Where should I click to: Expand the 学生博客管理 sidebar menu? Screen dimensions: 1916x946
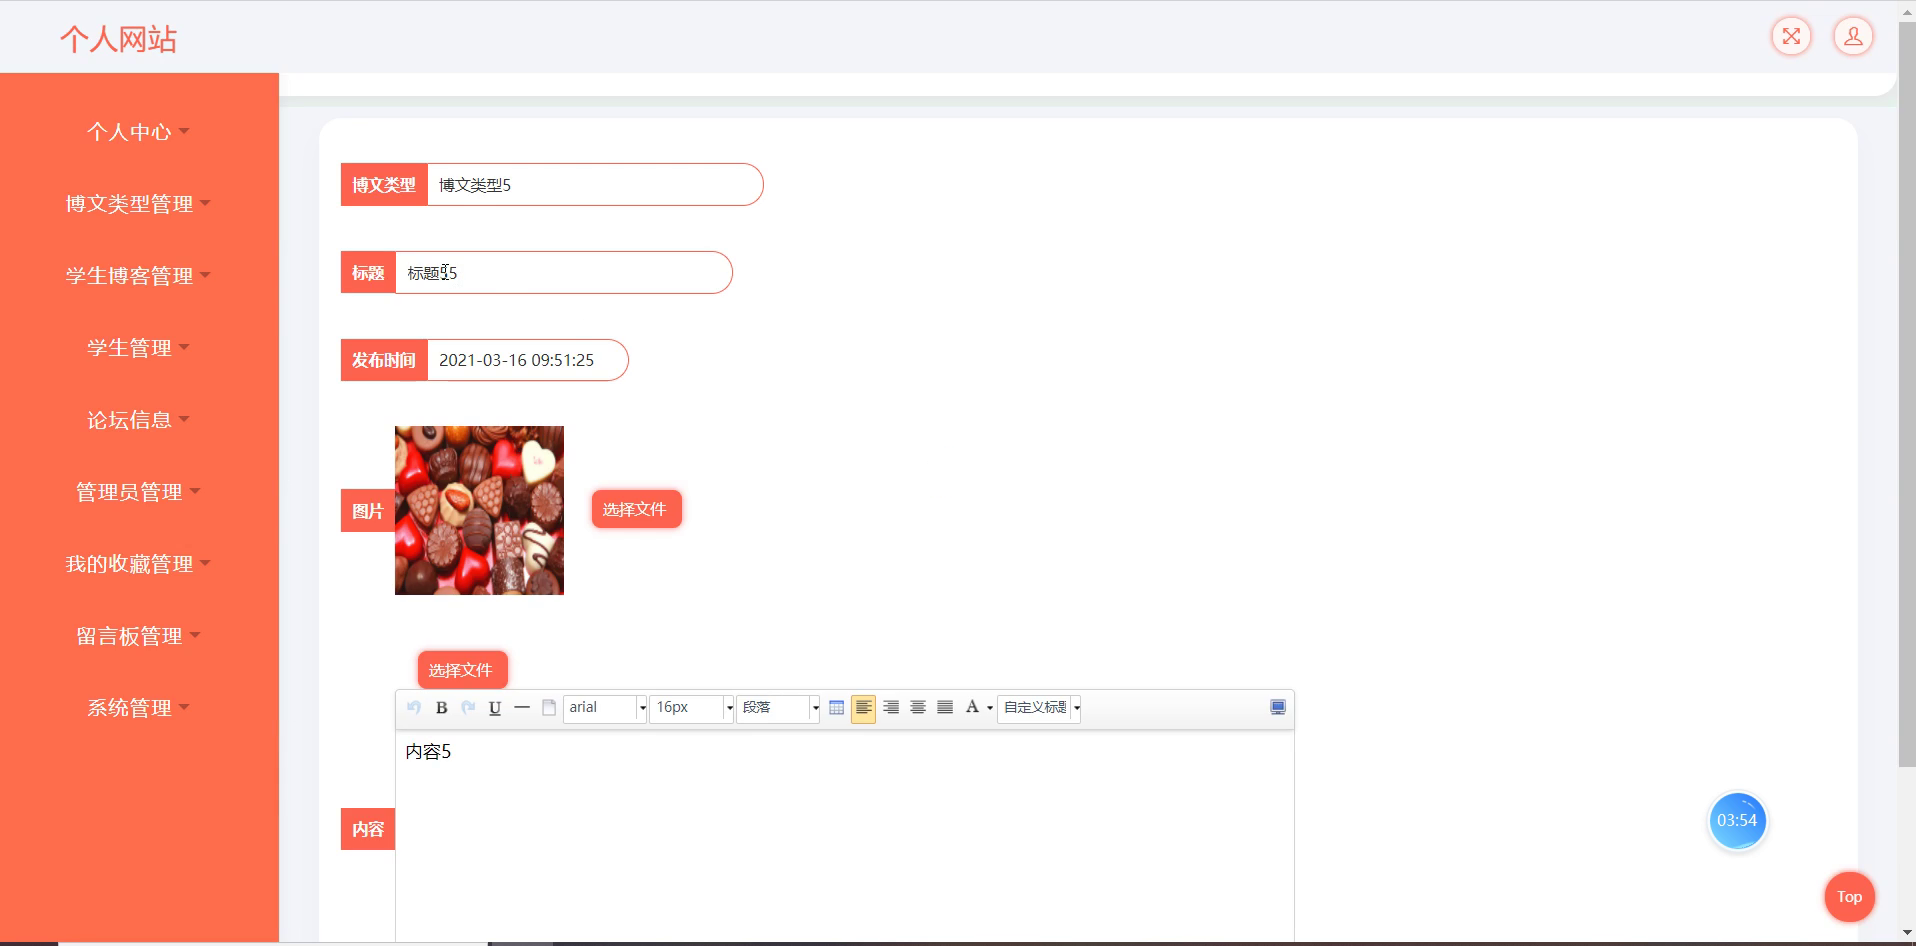click(139, 276)
